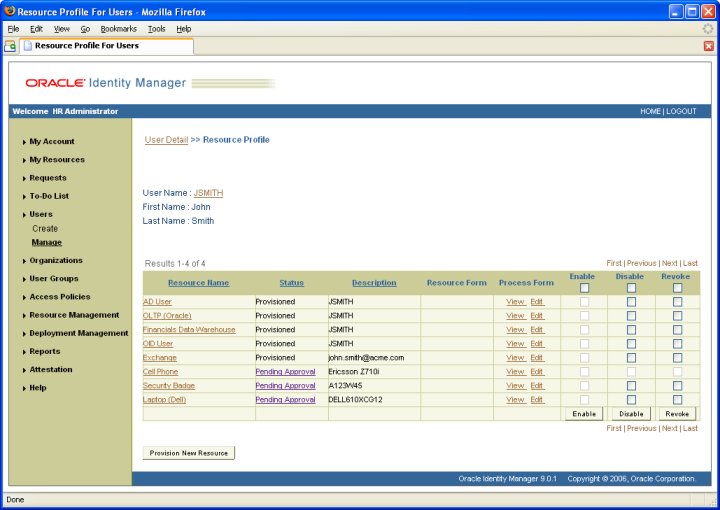Check the Revoke header select-all checkbox
720x510 pixels.
tap(677, 288)
